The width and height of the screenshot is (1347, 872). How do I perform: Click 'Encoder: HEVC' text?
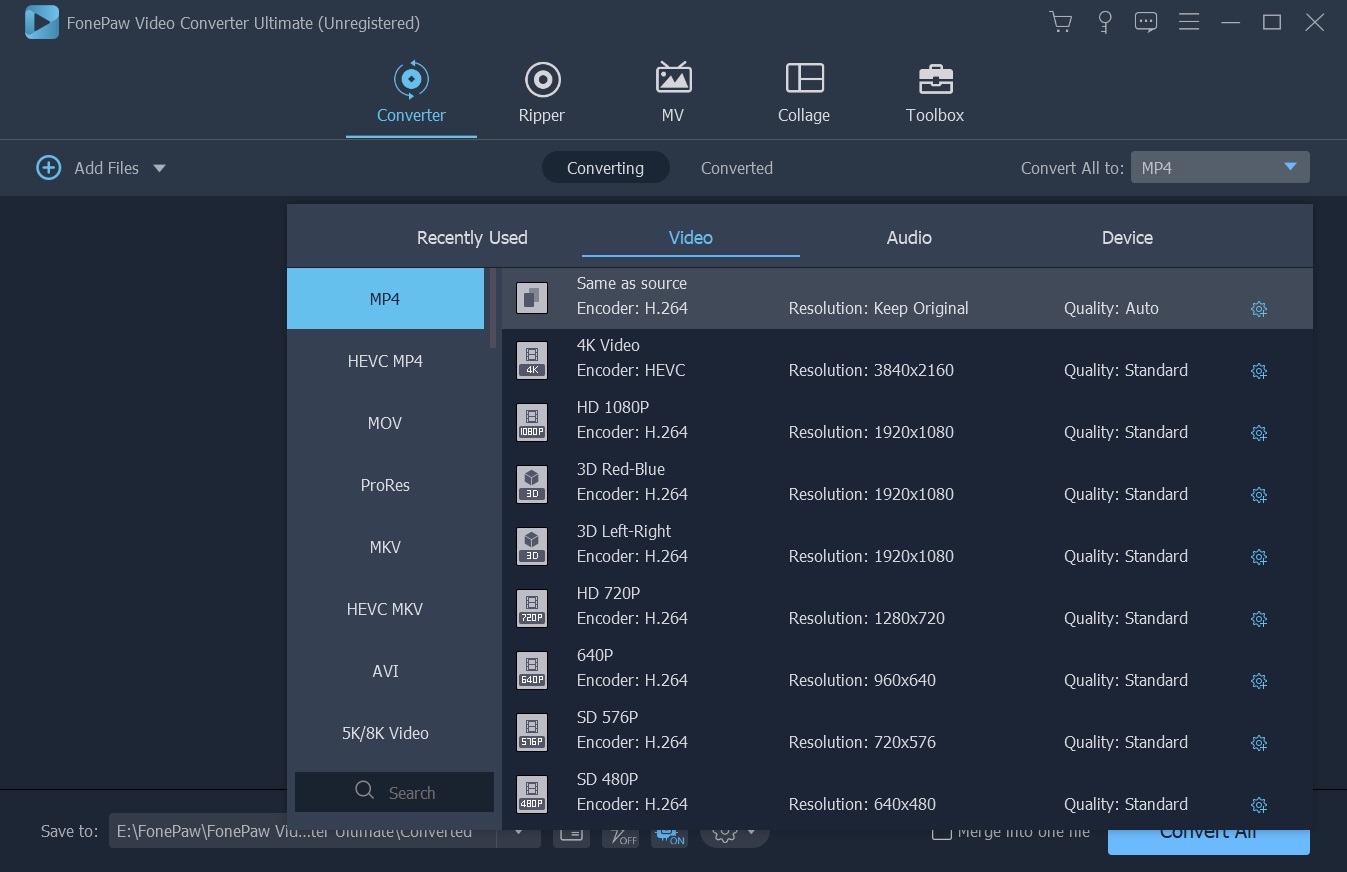[631, 370]
